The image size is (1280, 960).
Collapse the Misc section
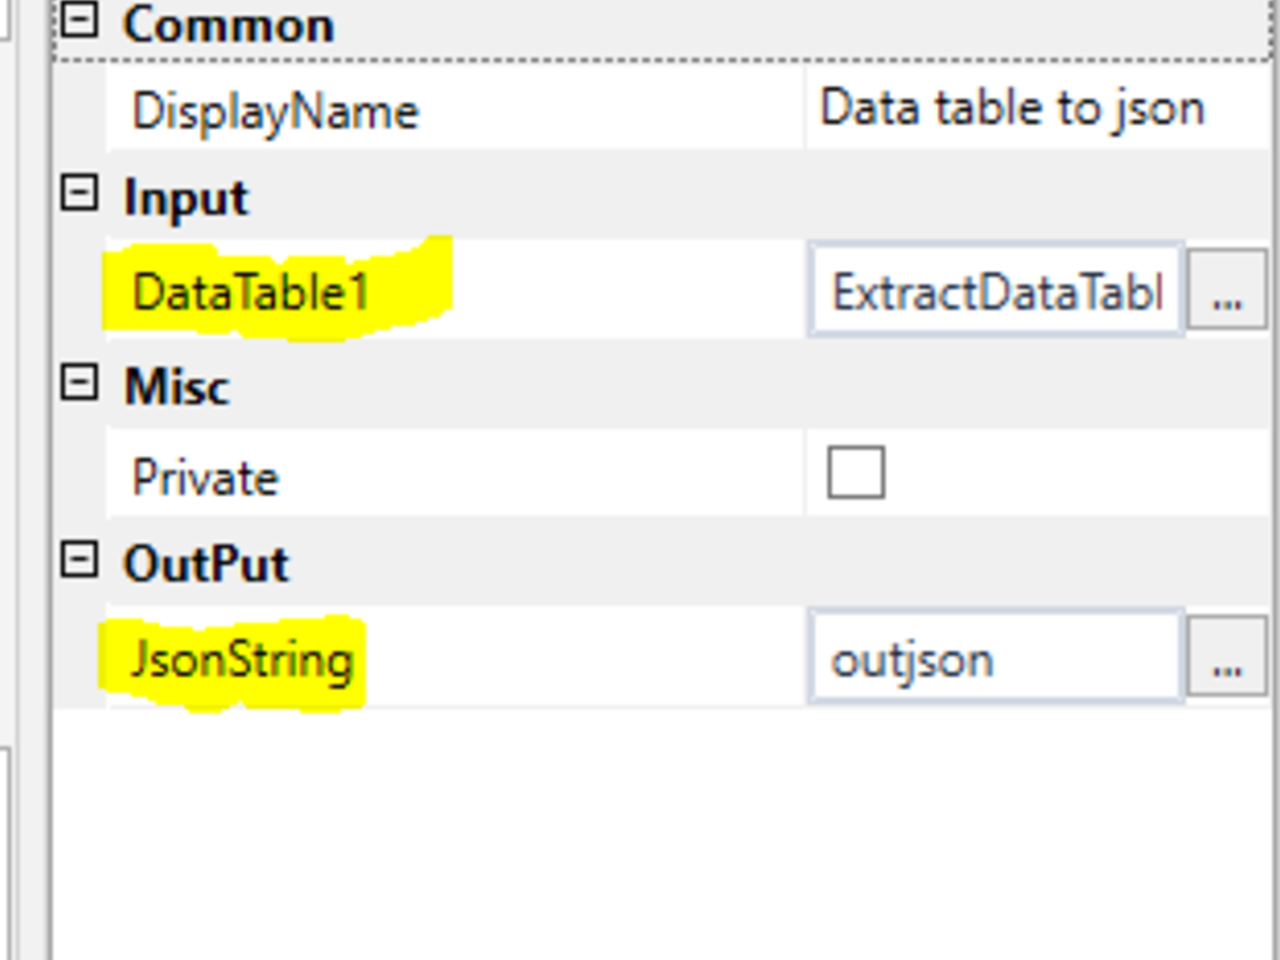tap(79, 382)
